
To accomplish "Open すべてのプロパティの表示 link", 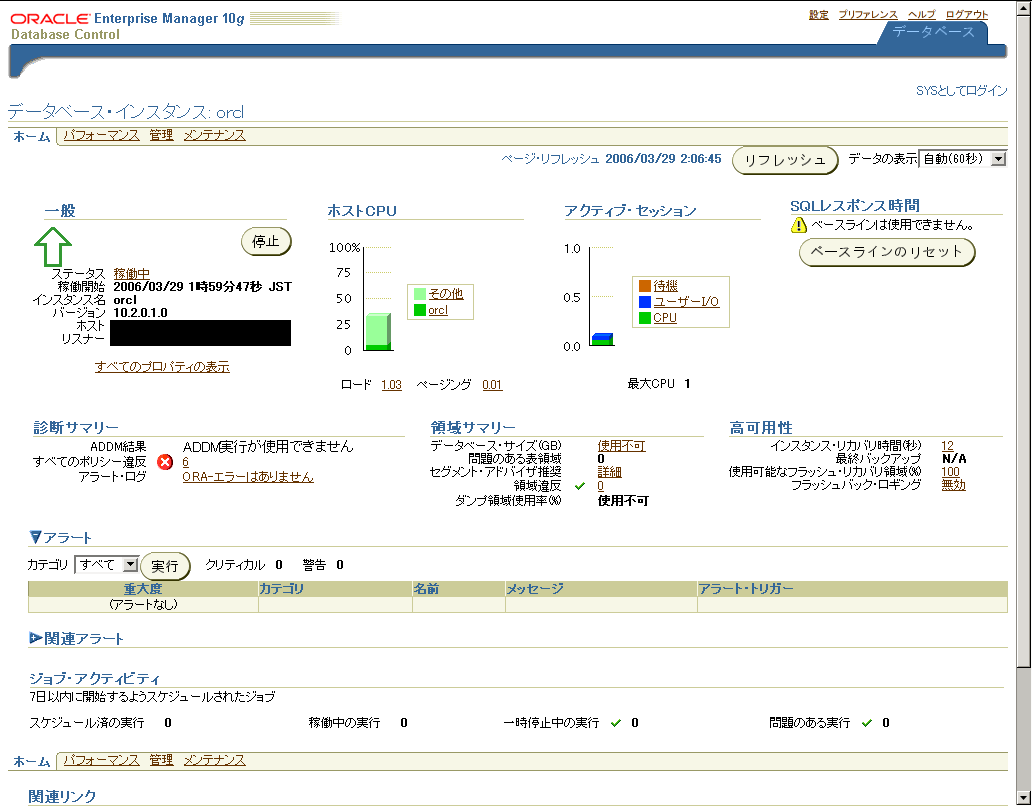I will pyautogui.click(x=162, y=366).
